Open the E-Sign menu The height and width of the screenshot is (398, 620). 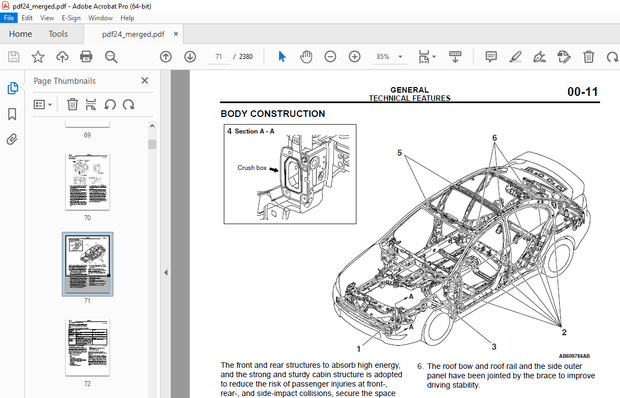point(71,18)
